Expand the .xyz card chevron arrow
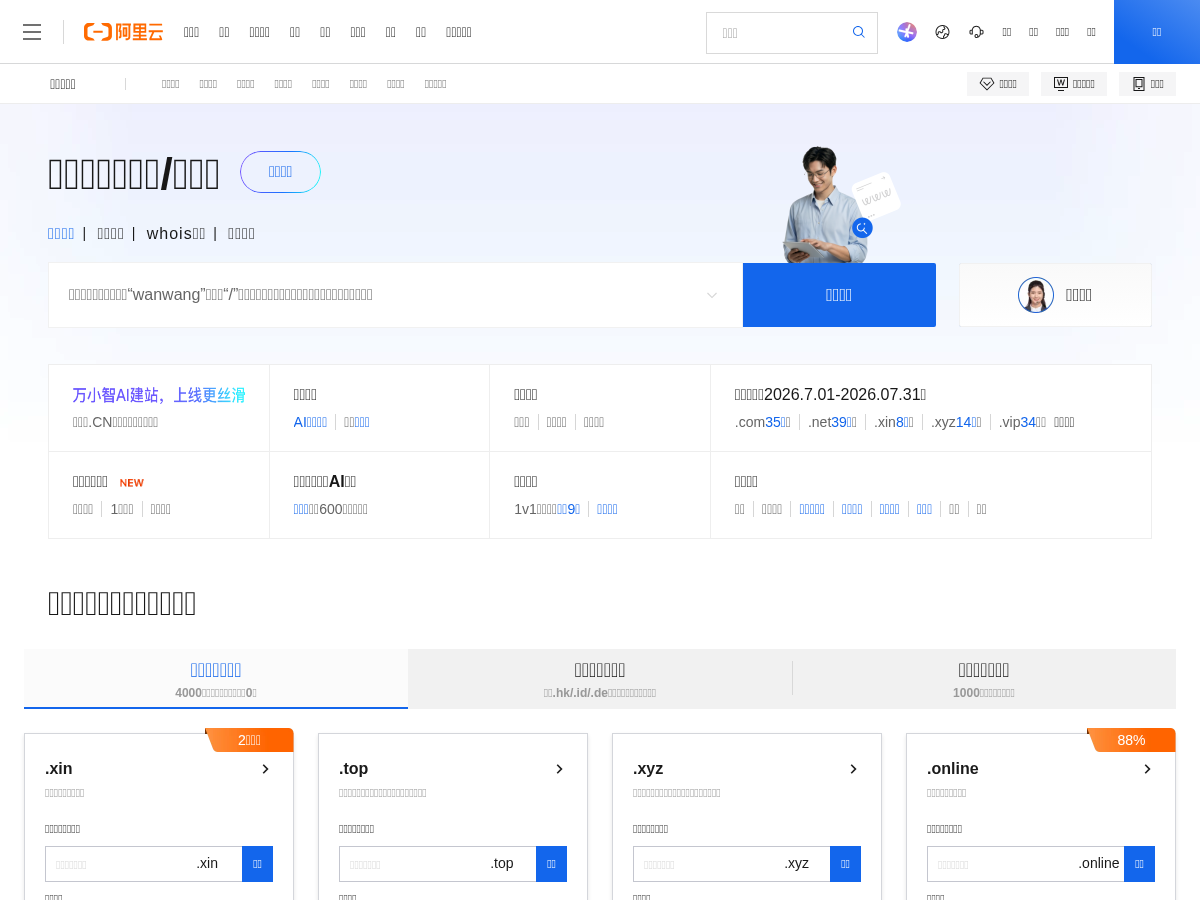Image resolution: width=1200 pixels, height=900 pixels. click(853, 769)
